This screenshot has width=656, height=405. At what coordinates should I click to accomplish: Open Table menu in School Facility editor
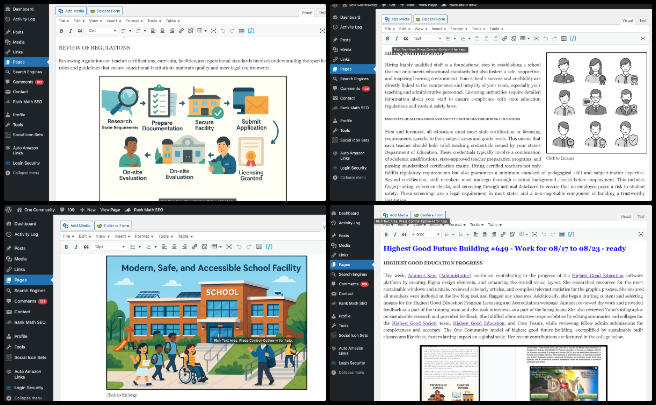185,236
